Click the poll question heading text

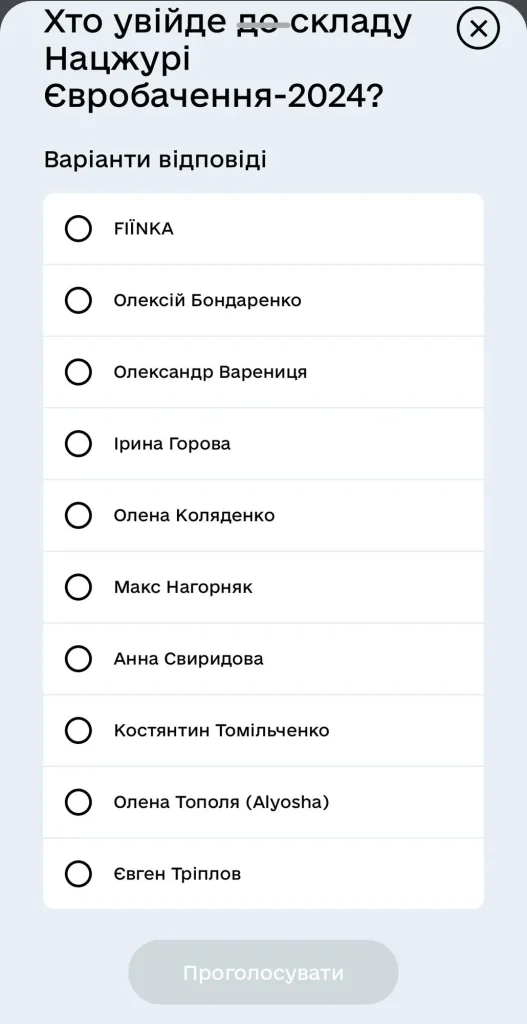coord(229,60)
